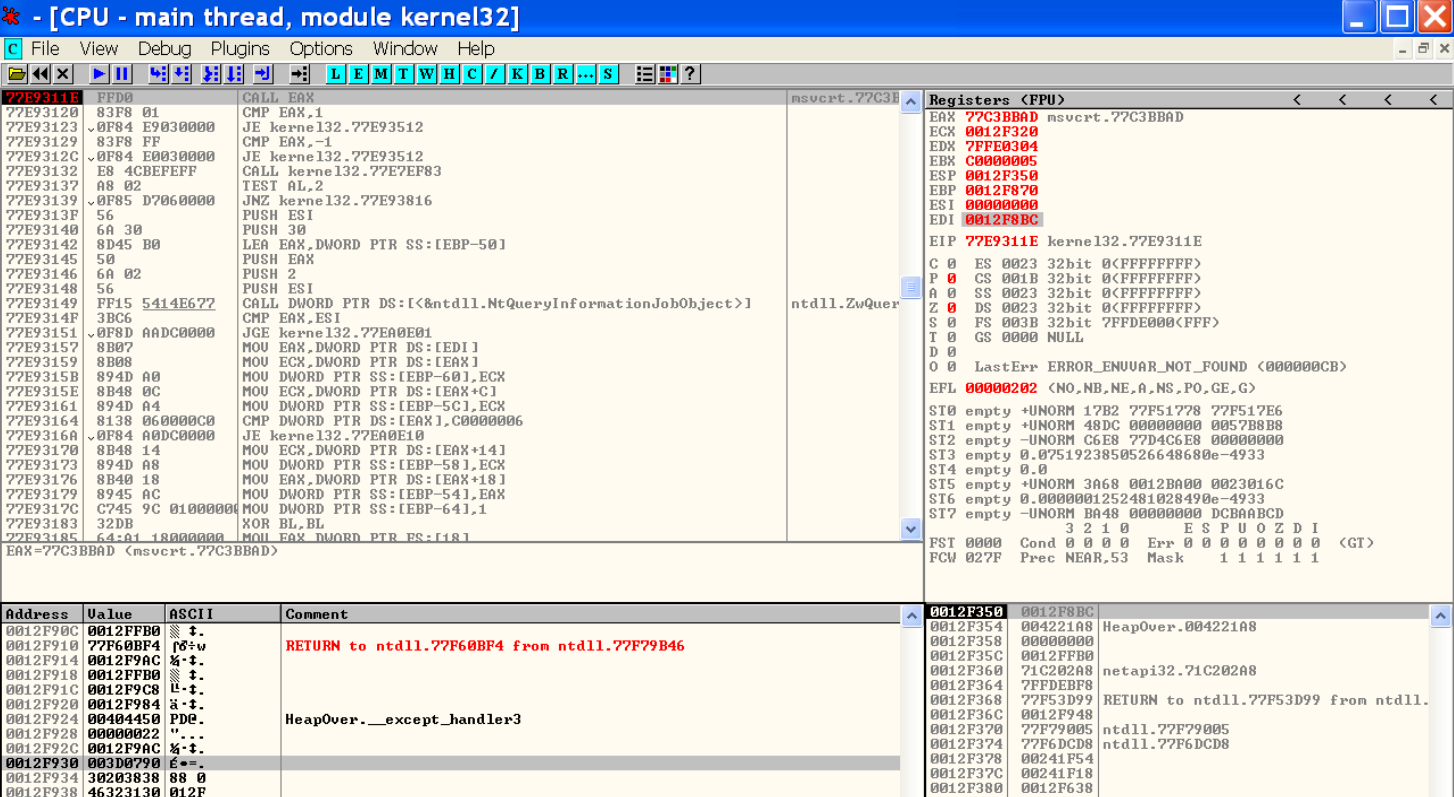The height and width of the screenshot is (797, 1454).
Task: Open the Plugins menu
Action: point(240,48)
